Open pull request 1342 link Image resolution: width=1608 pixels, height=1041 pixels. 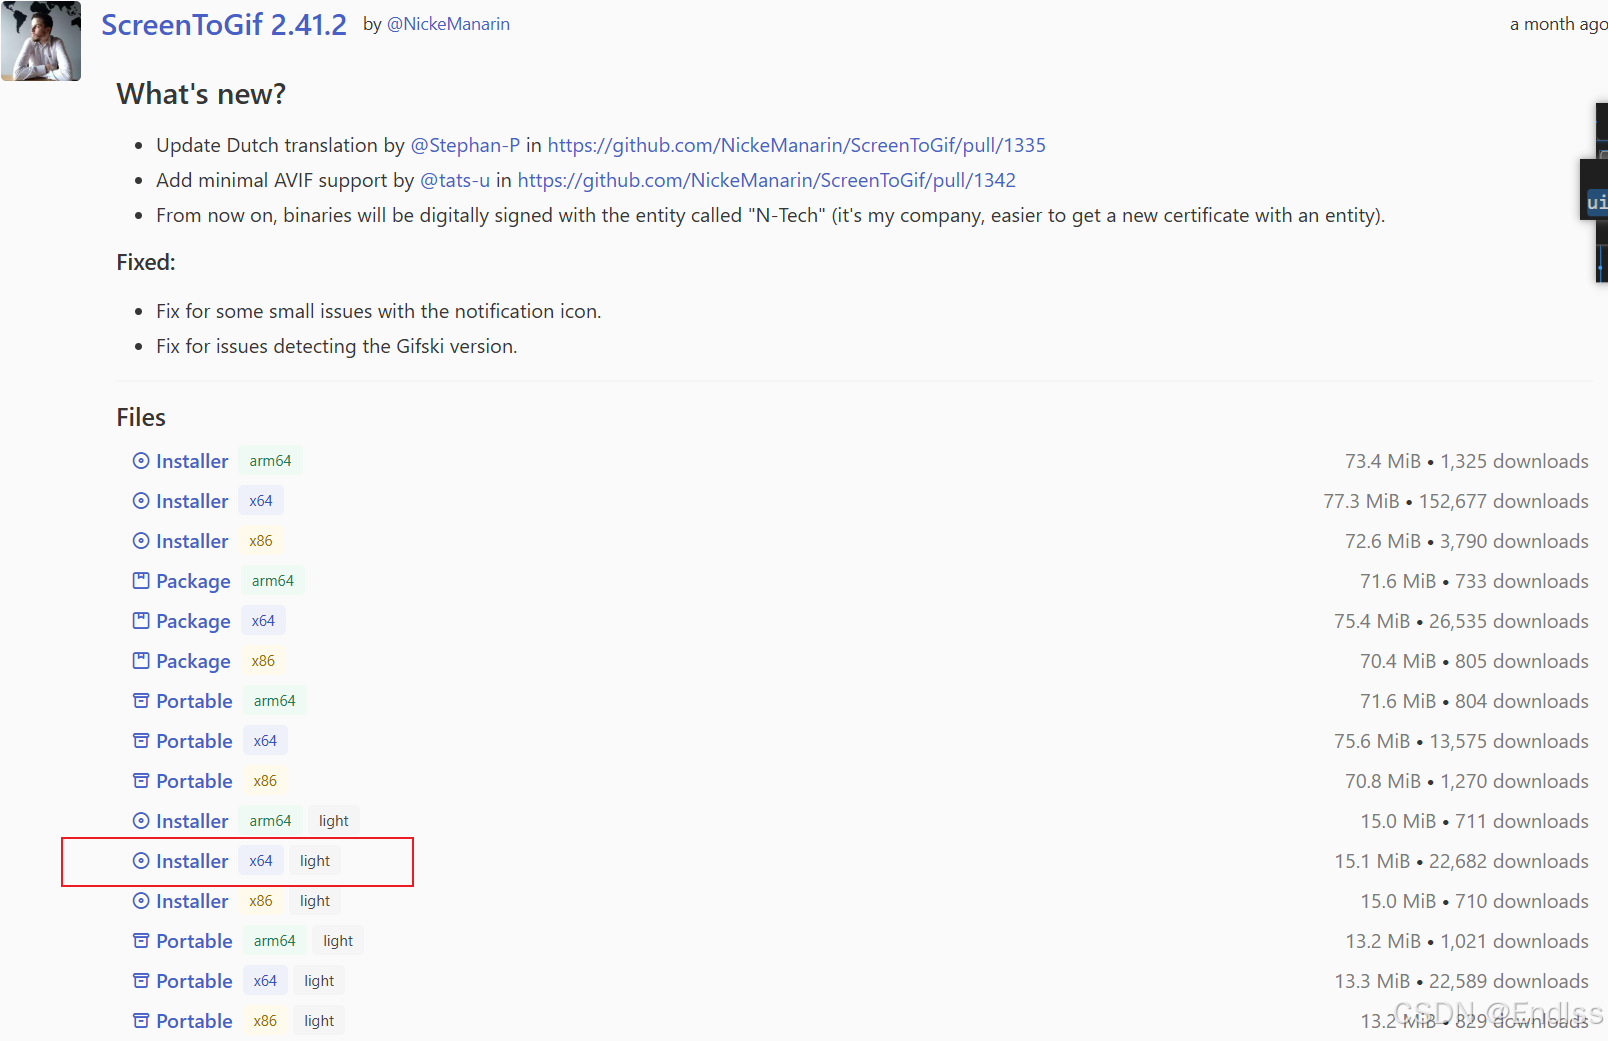(766, 180)
